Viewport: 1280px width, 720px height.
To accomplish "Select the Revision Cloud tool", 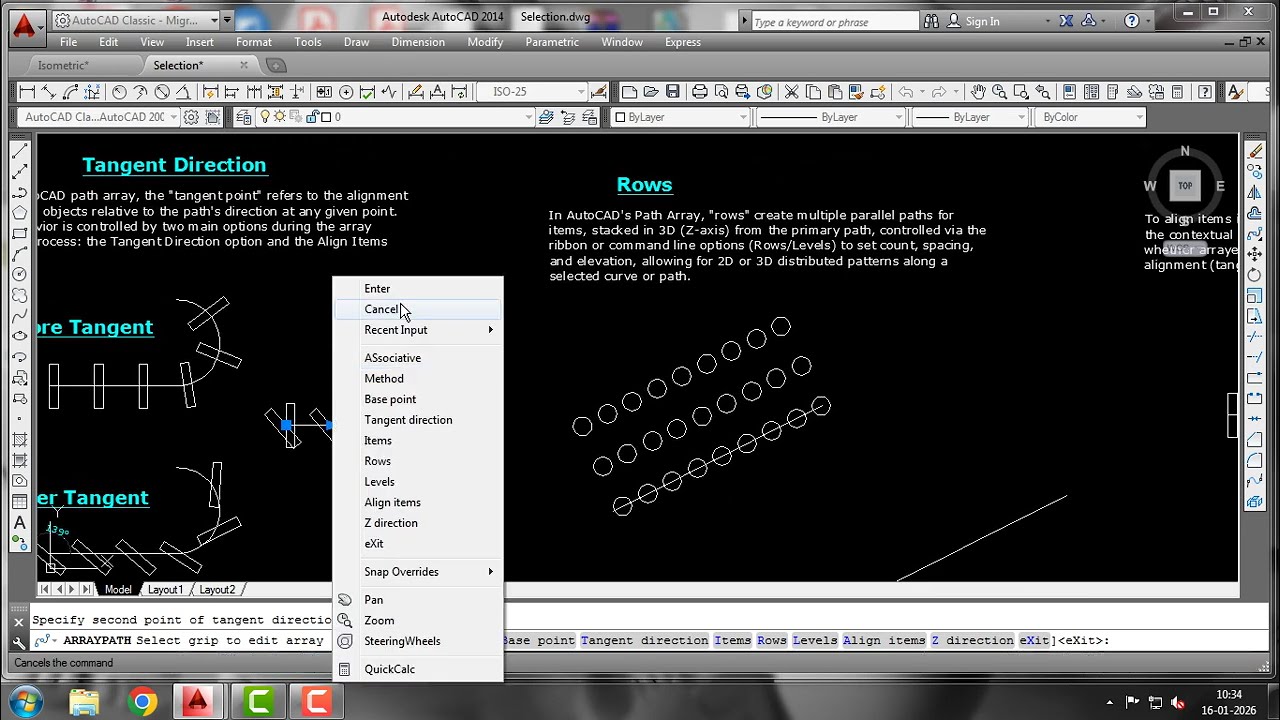I will pos(19,295).
